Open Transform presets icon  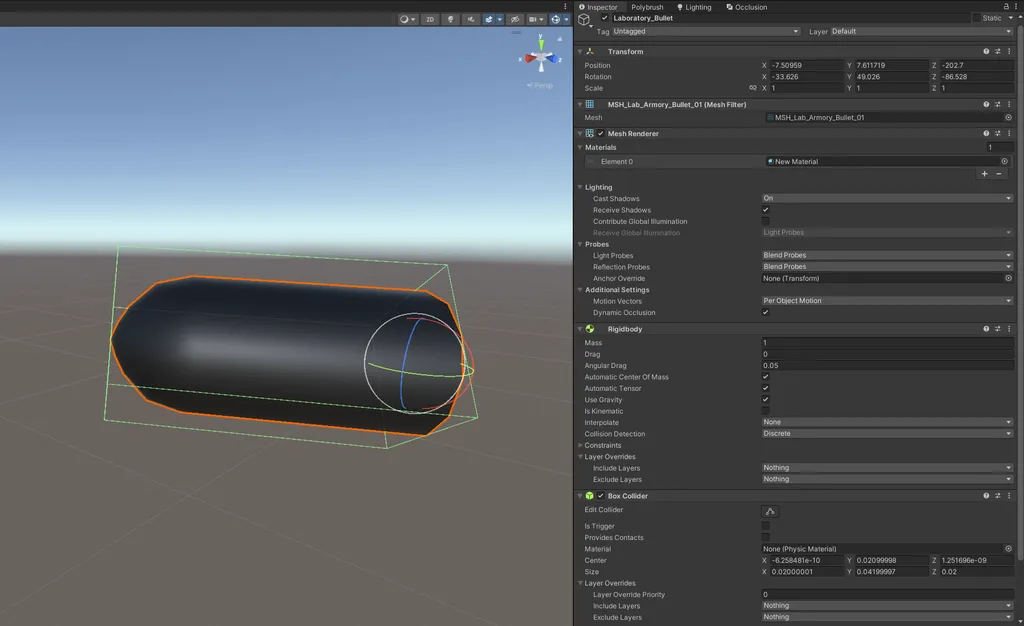[x=997, y=51]
